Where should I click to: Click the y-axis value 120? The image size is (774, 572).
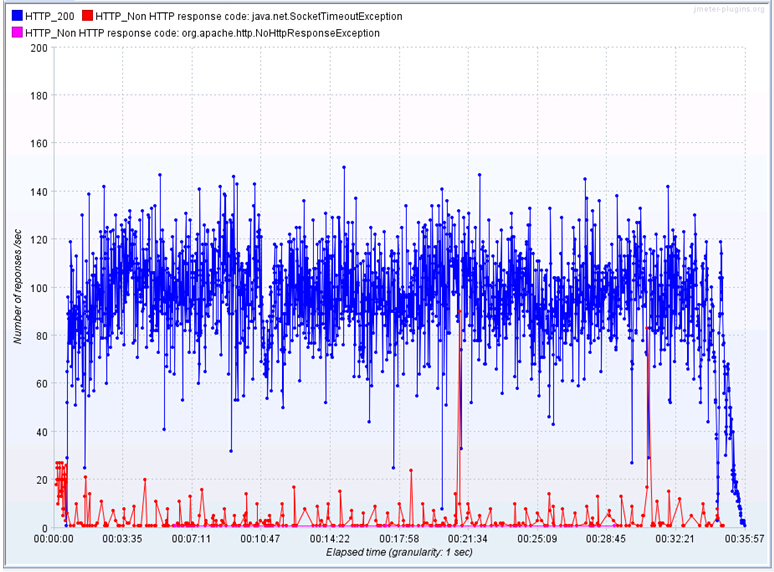pos(39,240)
